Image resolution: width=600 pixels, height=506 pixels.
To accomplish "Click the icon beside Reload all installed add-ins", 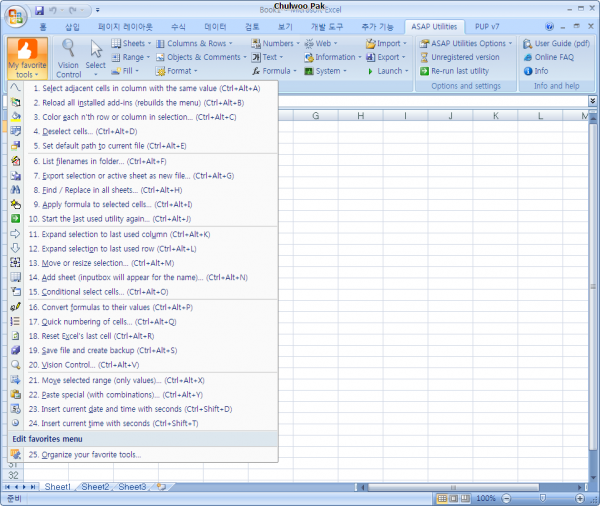I will 15,103.
